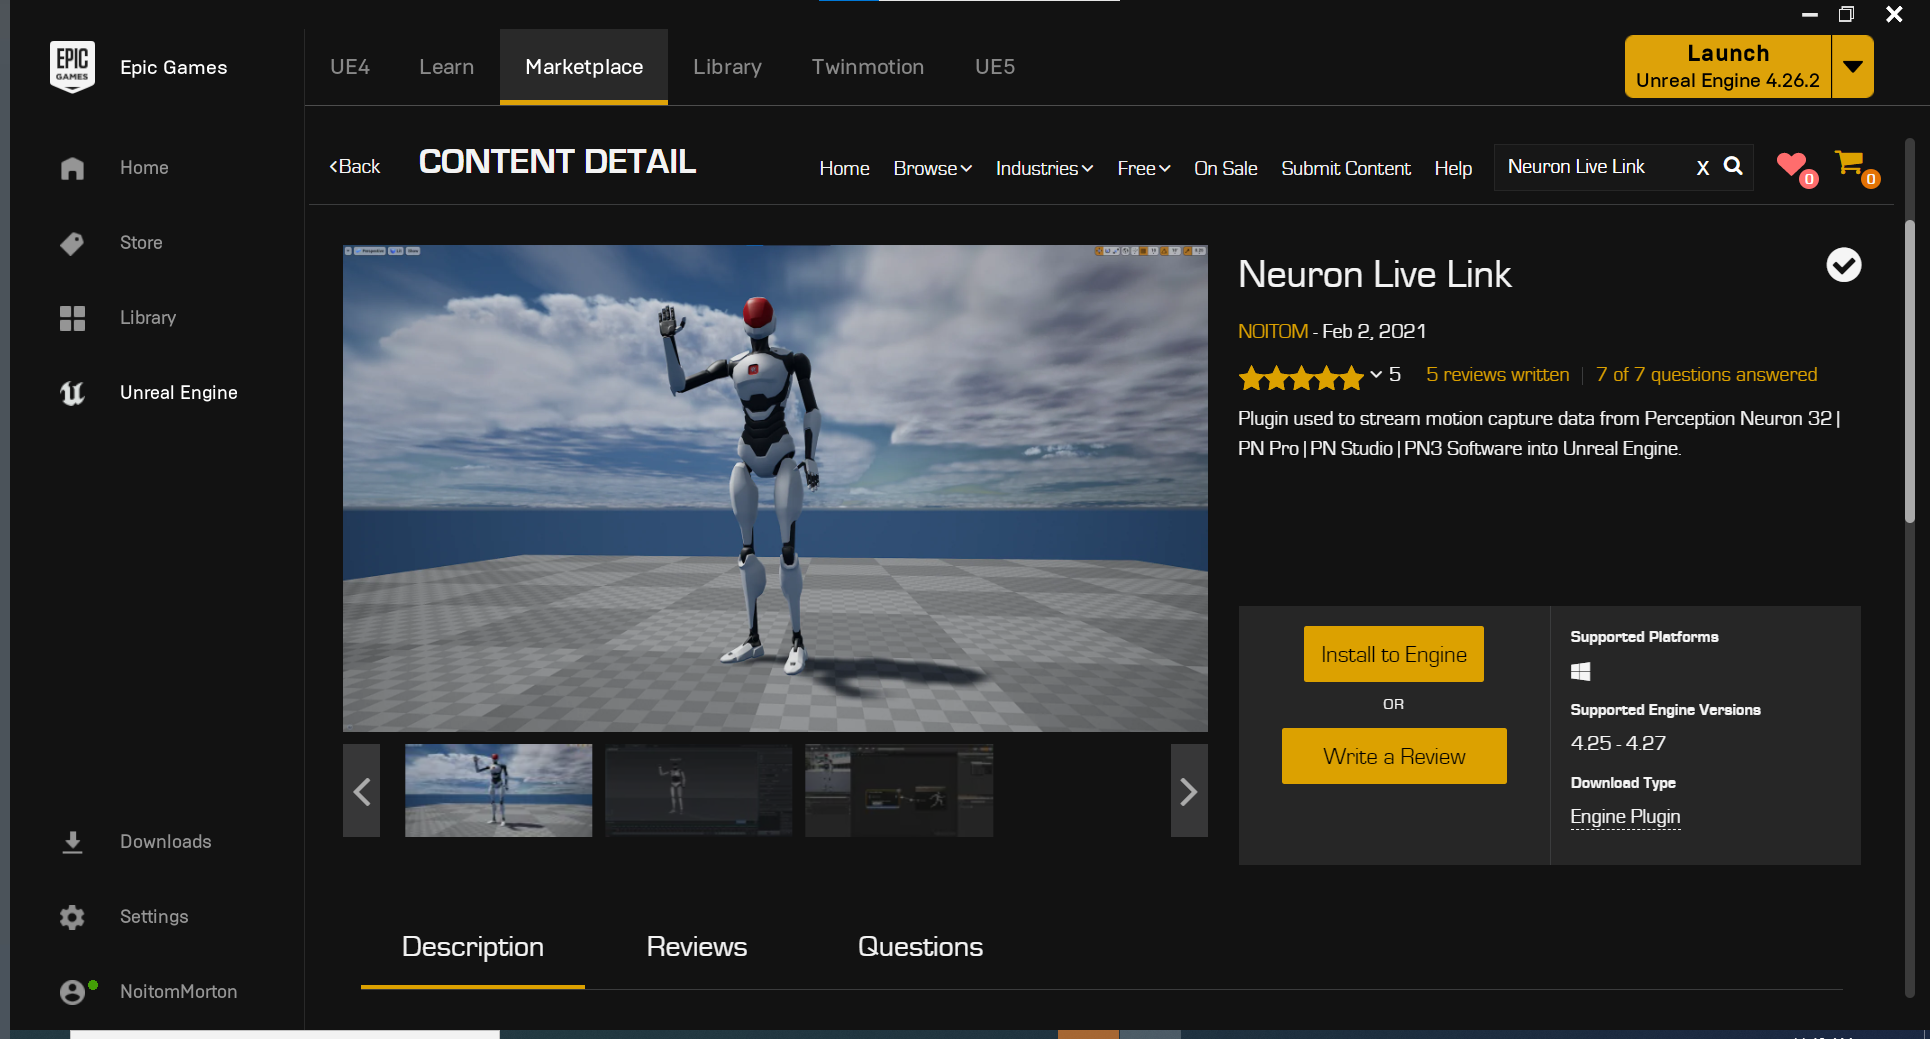
Task: Open the On Sale link
Action: coord(1225,169)
